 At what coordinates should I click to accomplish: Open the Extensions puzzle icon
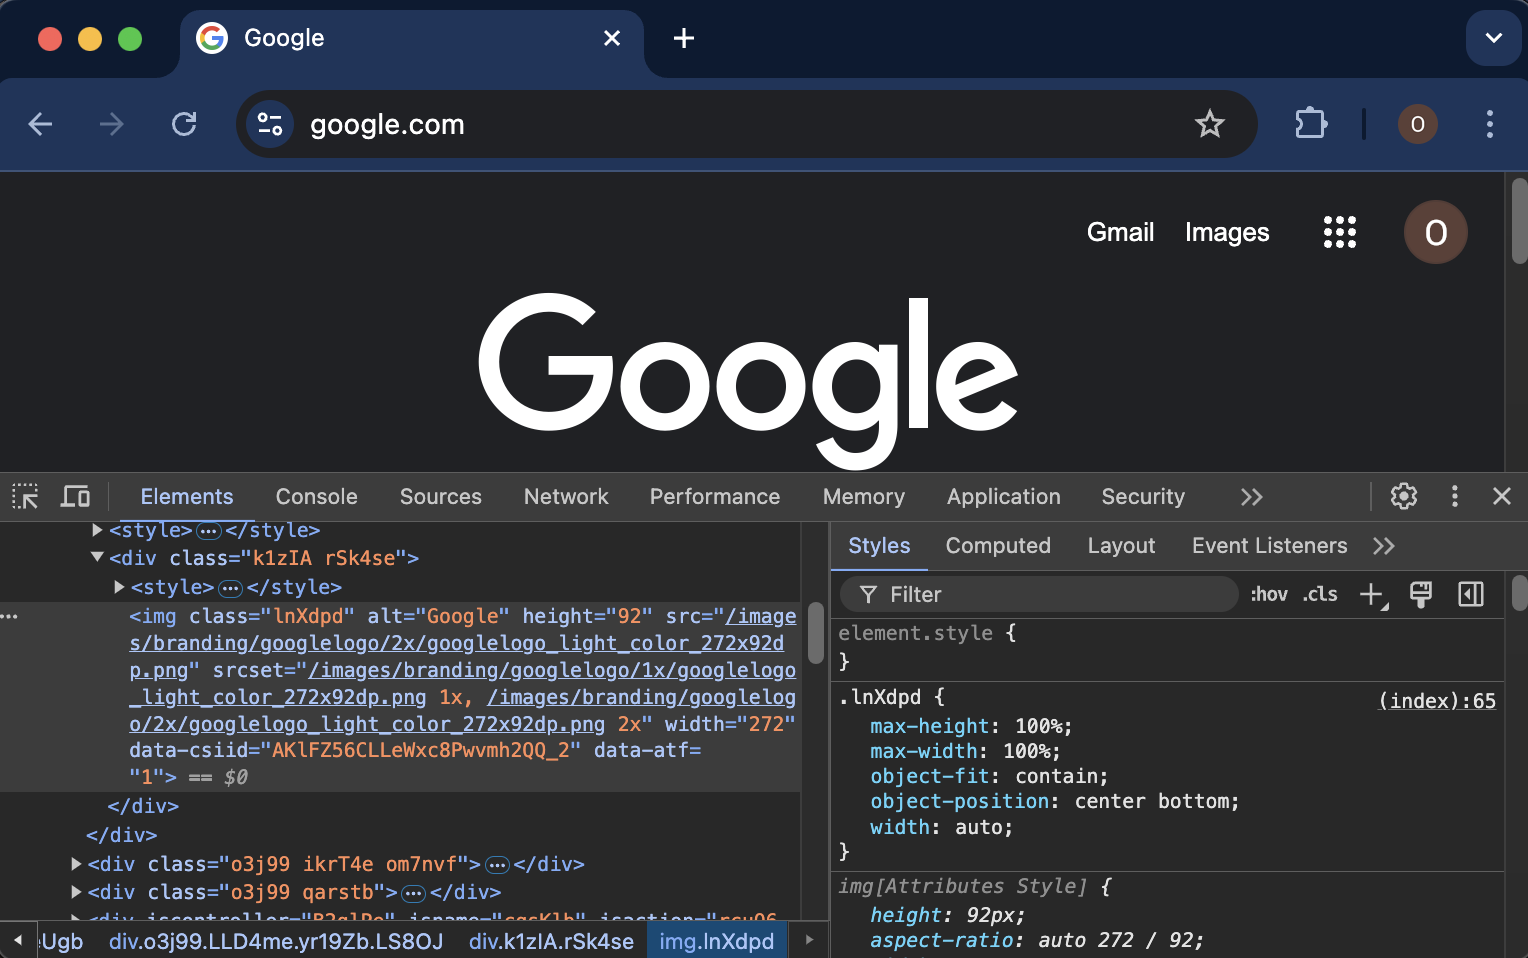(x=1310, y=124)
